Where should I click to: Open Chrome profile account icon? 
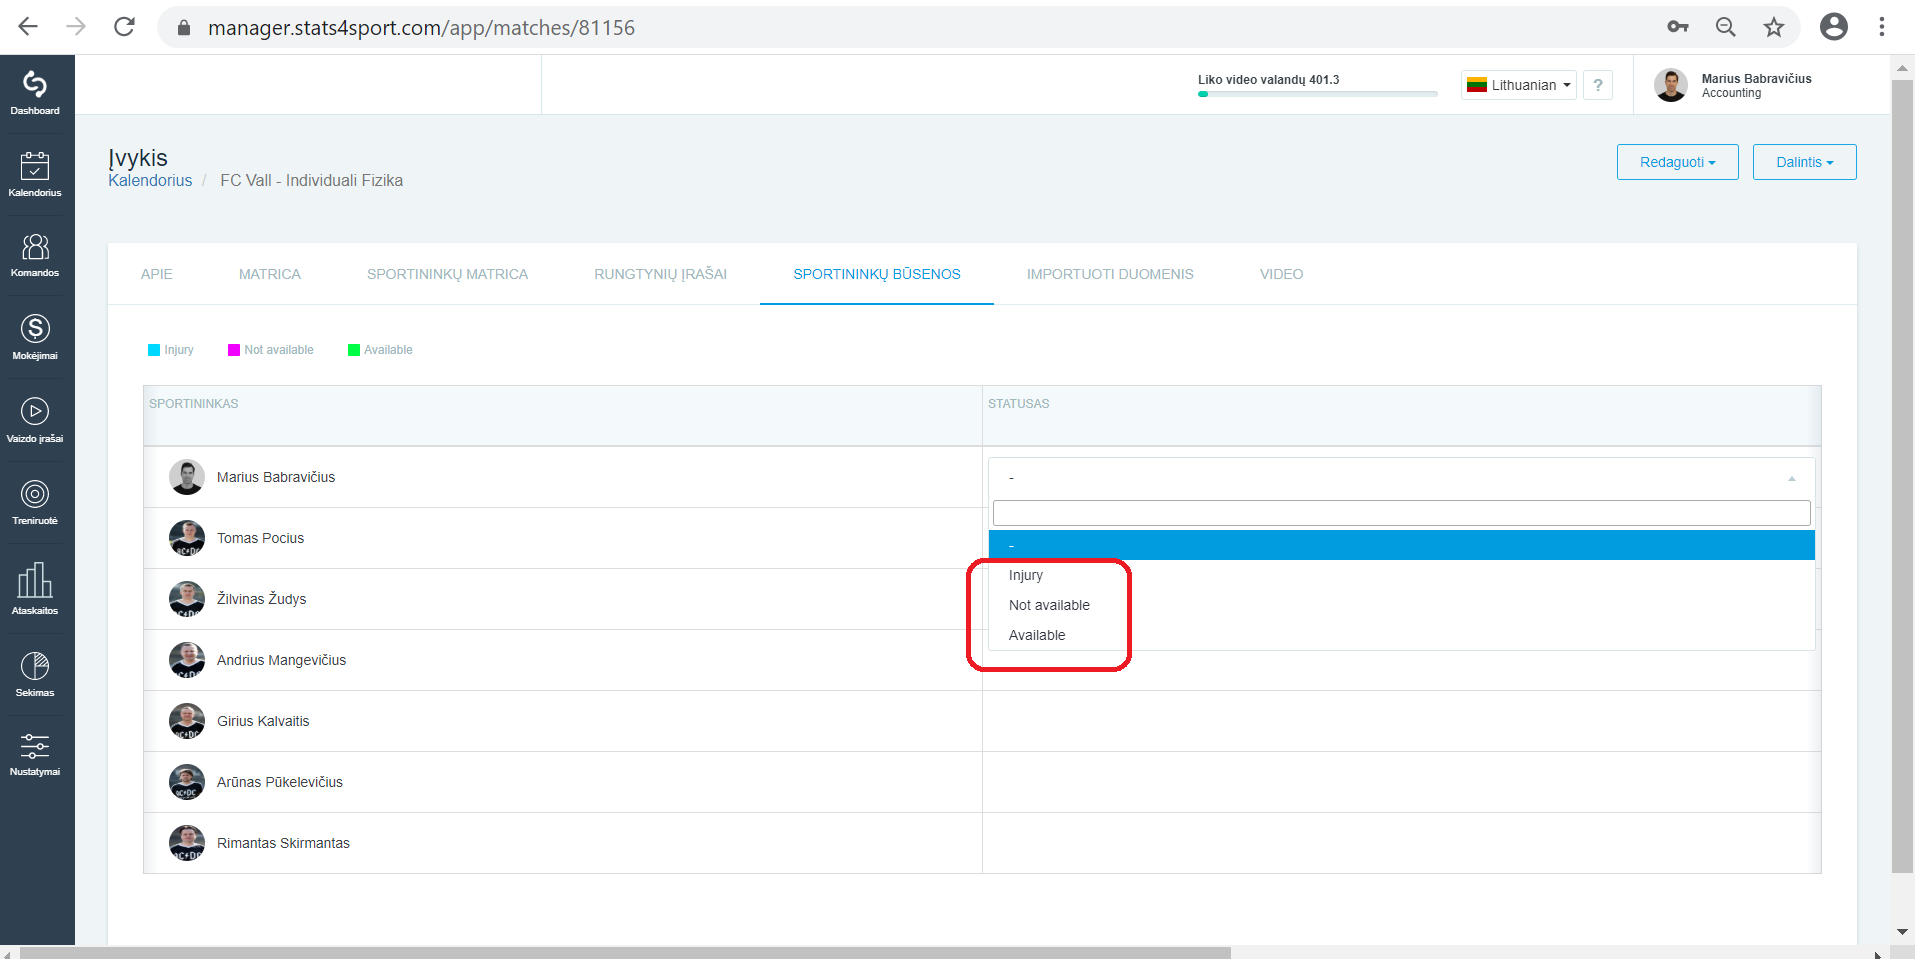click(x=1834, y=27)
